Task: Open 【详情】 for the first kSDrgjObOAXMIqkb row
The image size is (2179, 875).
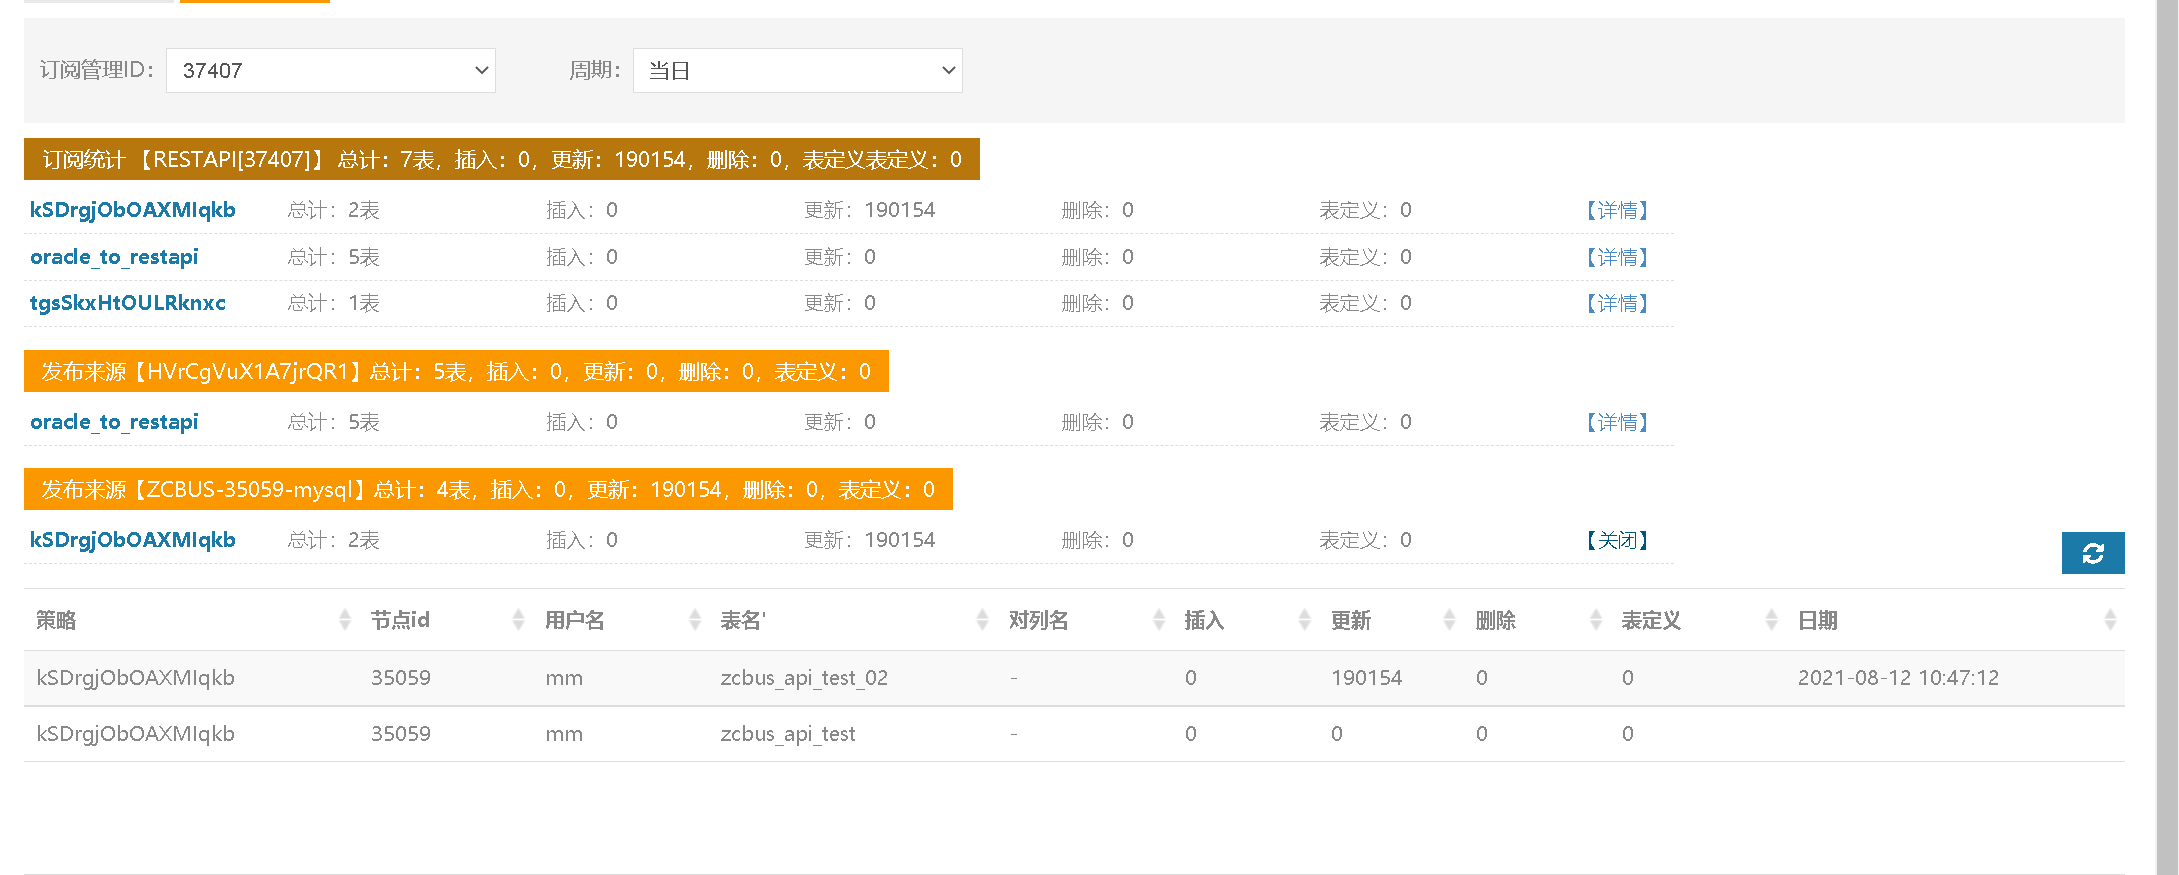Action: click(1617, 211)
